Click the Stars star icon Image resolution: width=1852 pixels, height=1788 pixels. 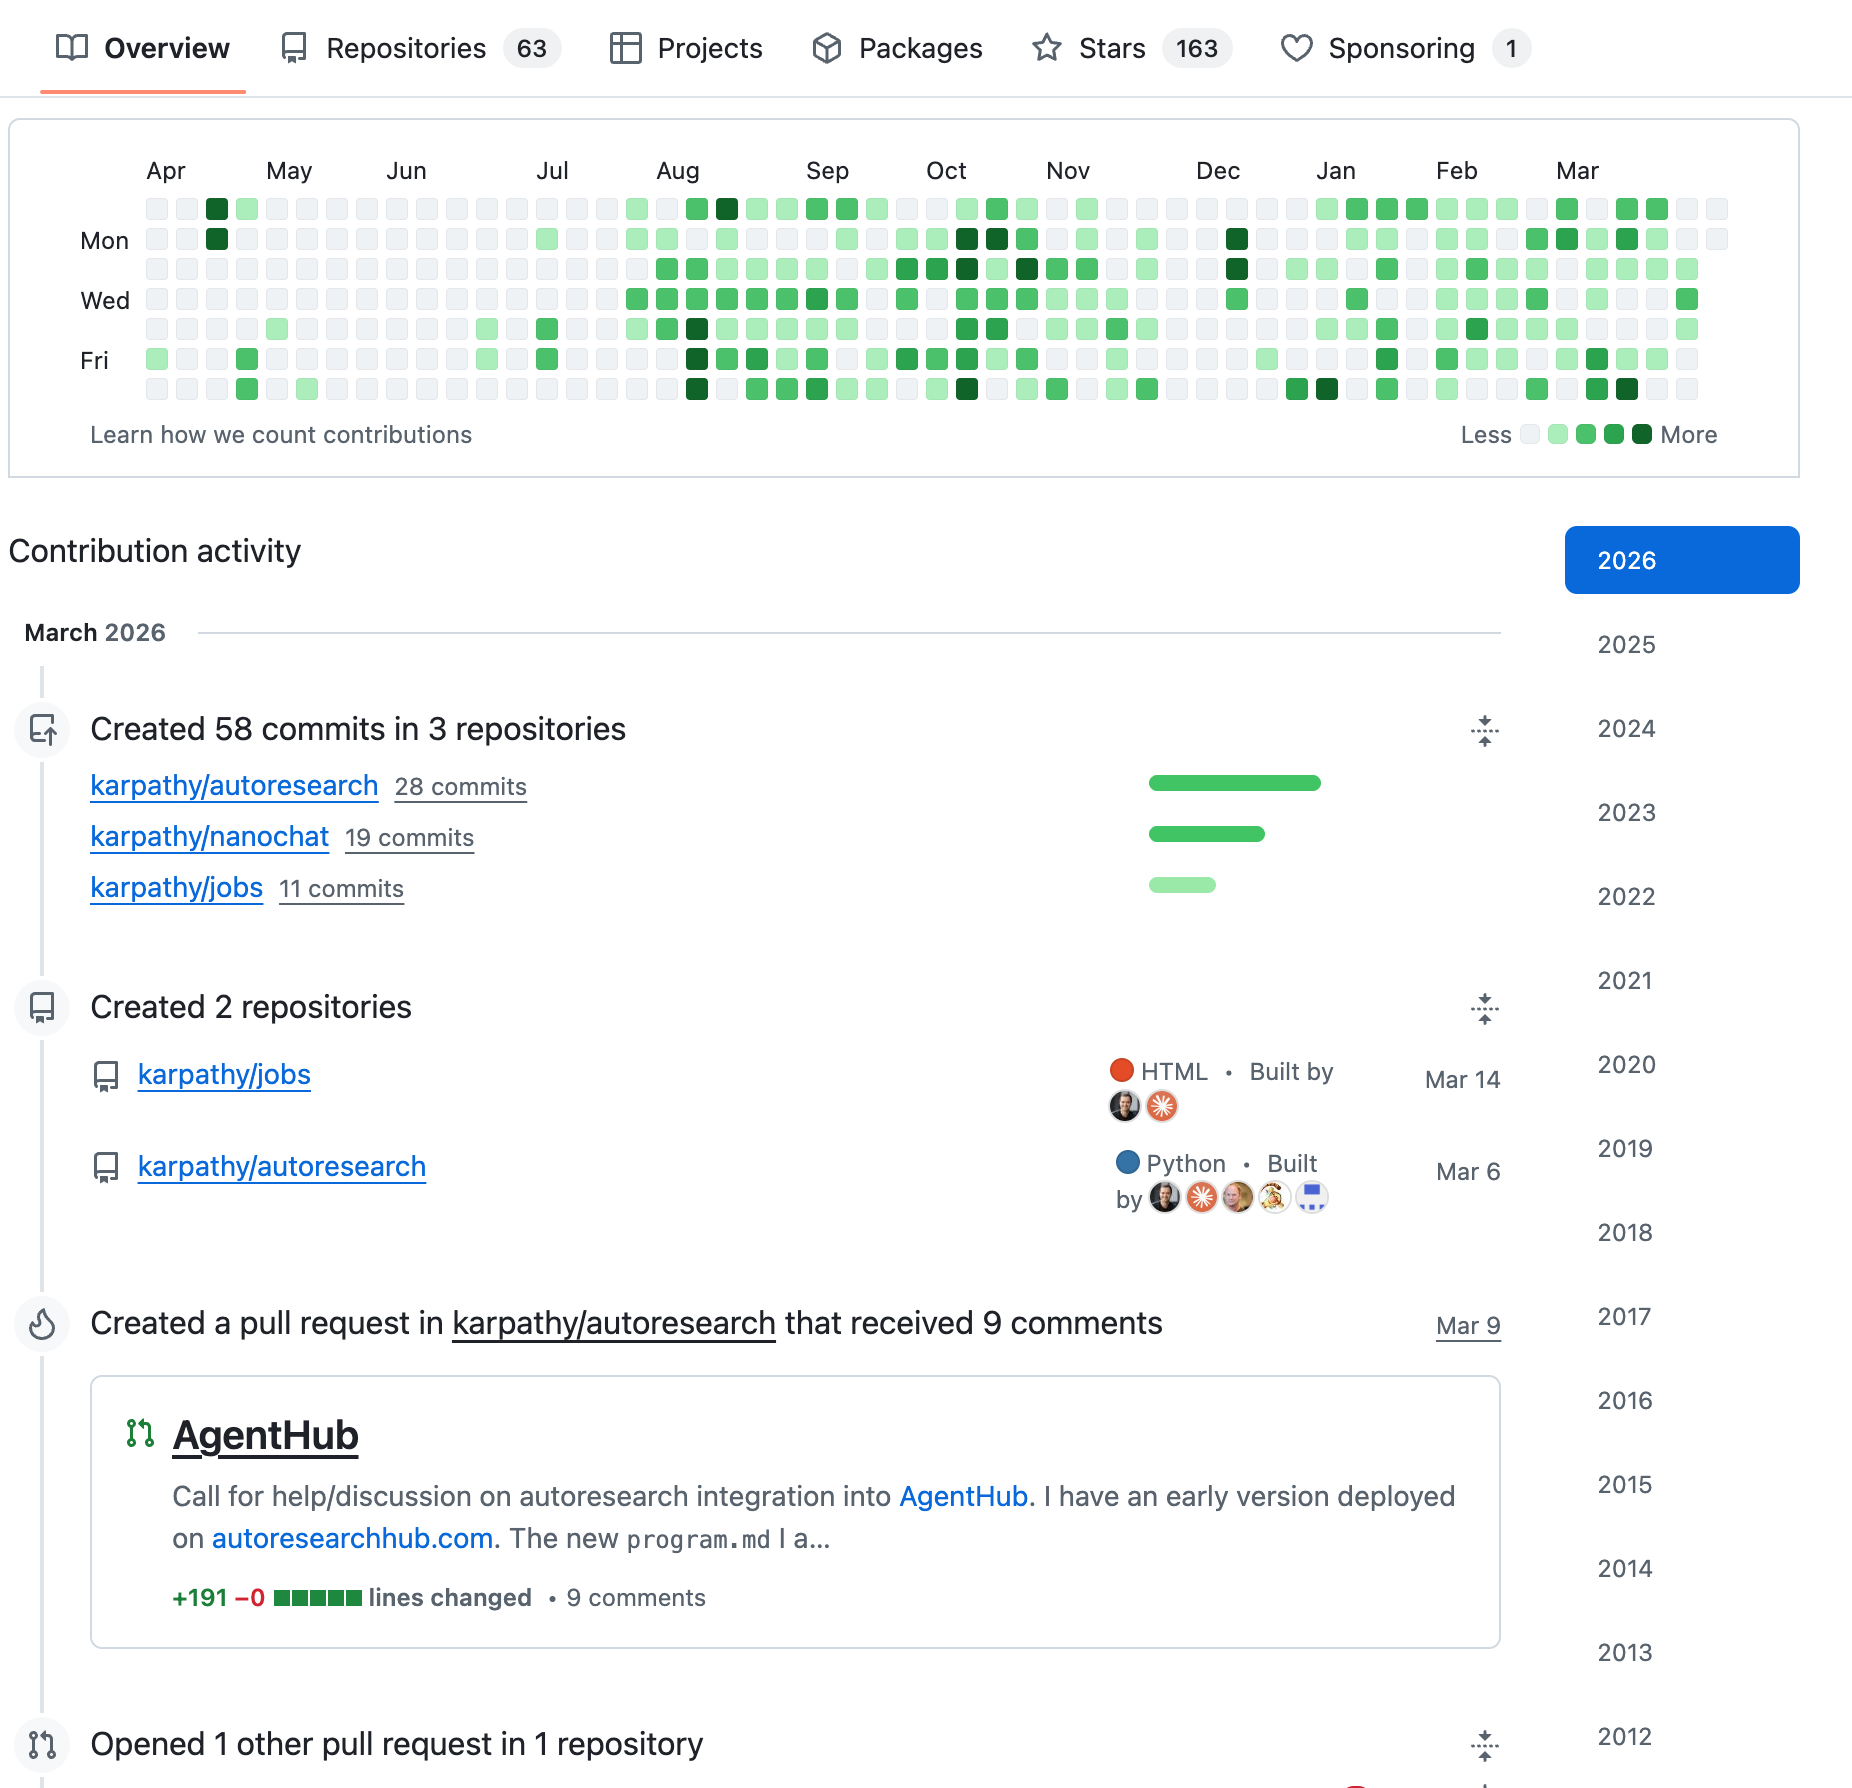click(1047, 48)
